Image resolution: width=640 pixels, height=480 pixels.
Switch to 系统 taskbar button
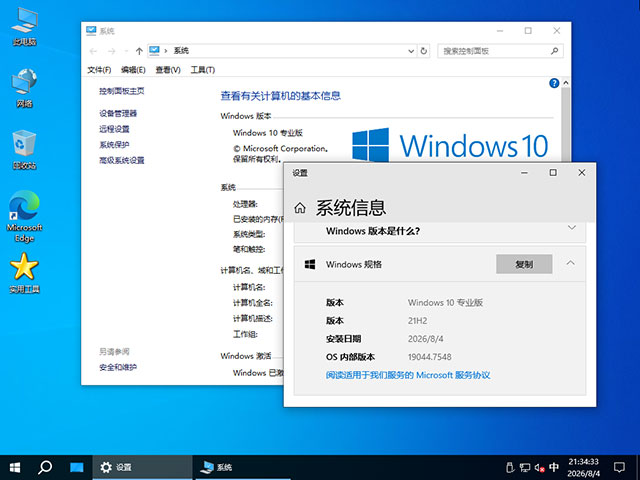click(x=242, y=467)
